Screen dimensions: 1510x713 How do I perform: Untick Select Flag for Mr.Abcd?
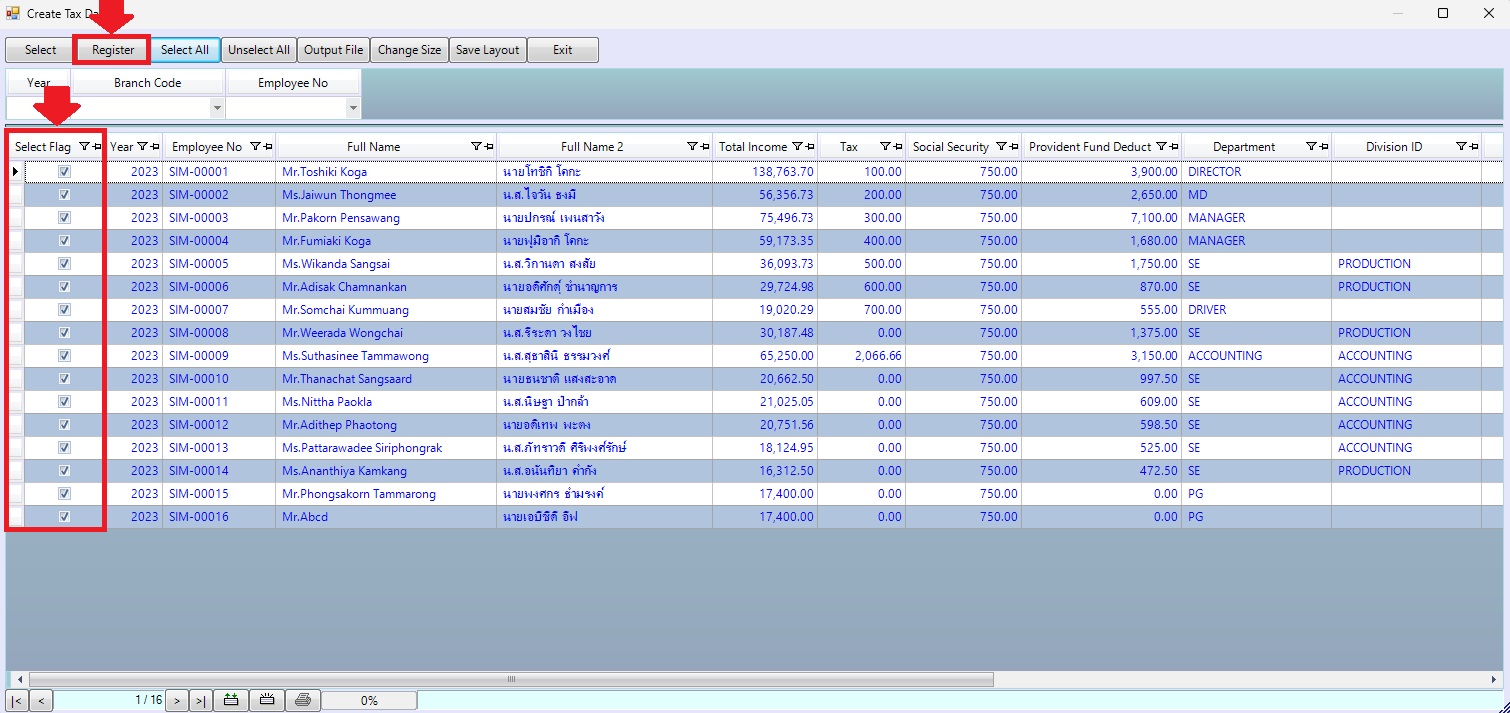pyautogui.click(x=65, y=517)
